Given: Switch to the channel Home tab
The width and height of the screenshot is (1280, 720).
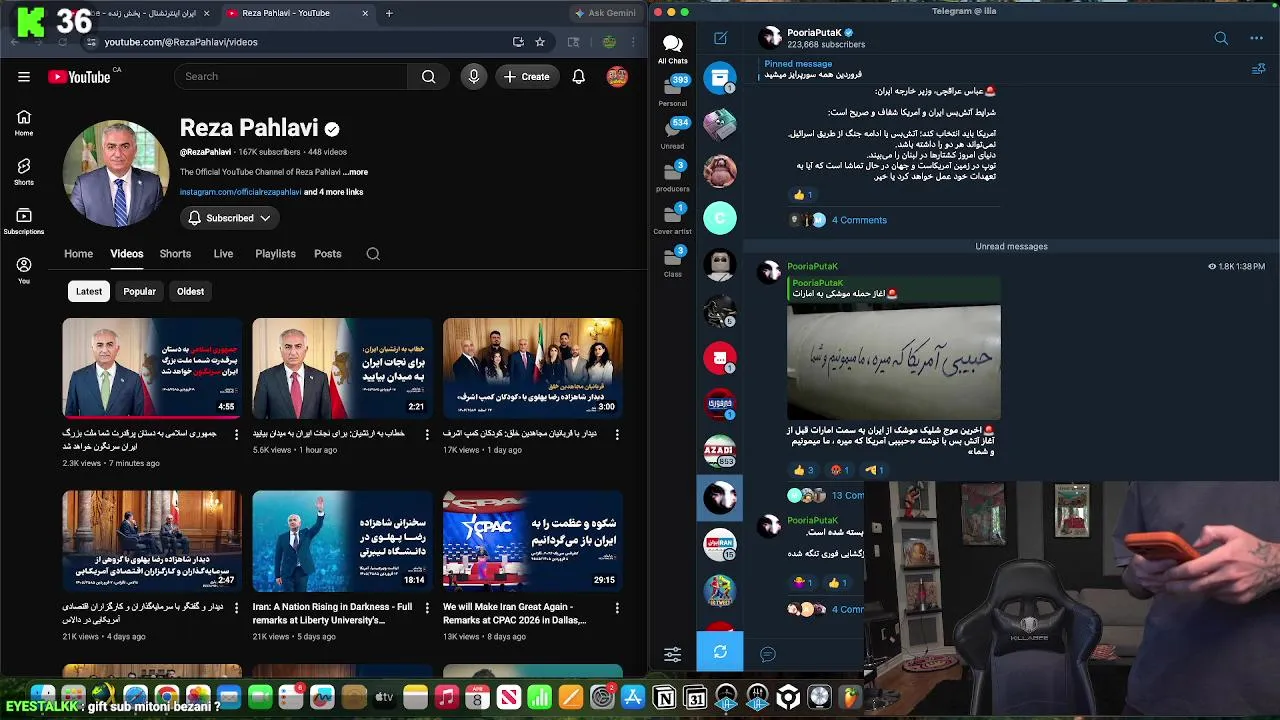Looking at the screenshot, I should pyautogui.click(x=78, y=254).
